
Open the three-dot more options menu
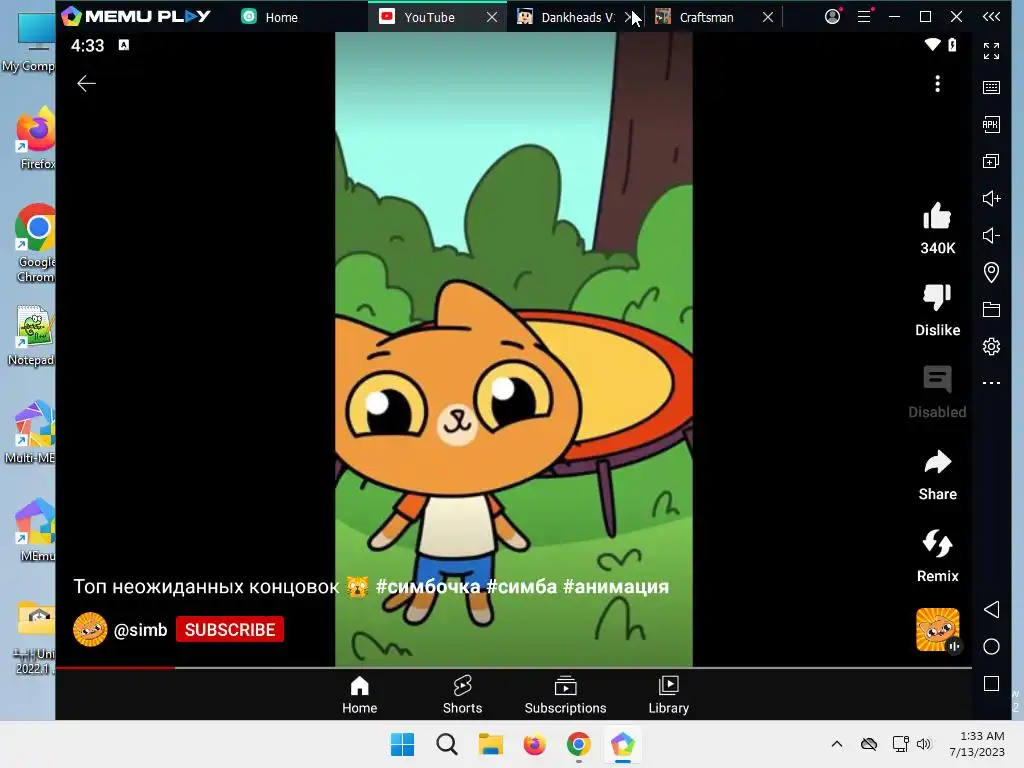[x=937, y=84]
